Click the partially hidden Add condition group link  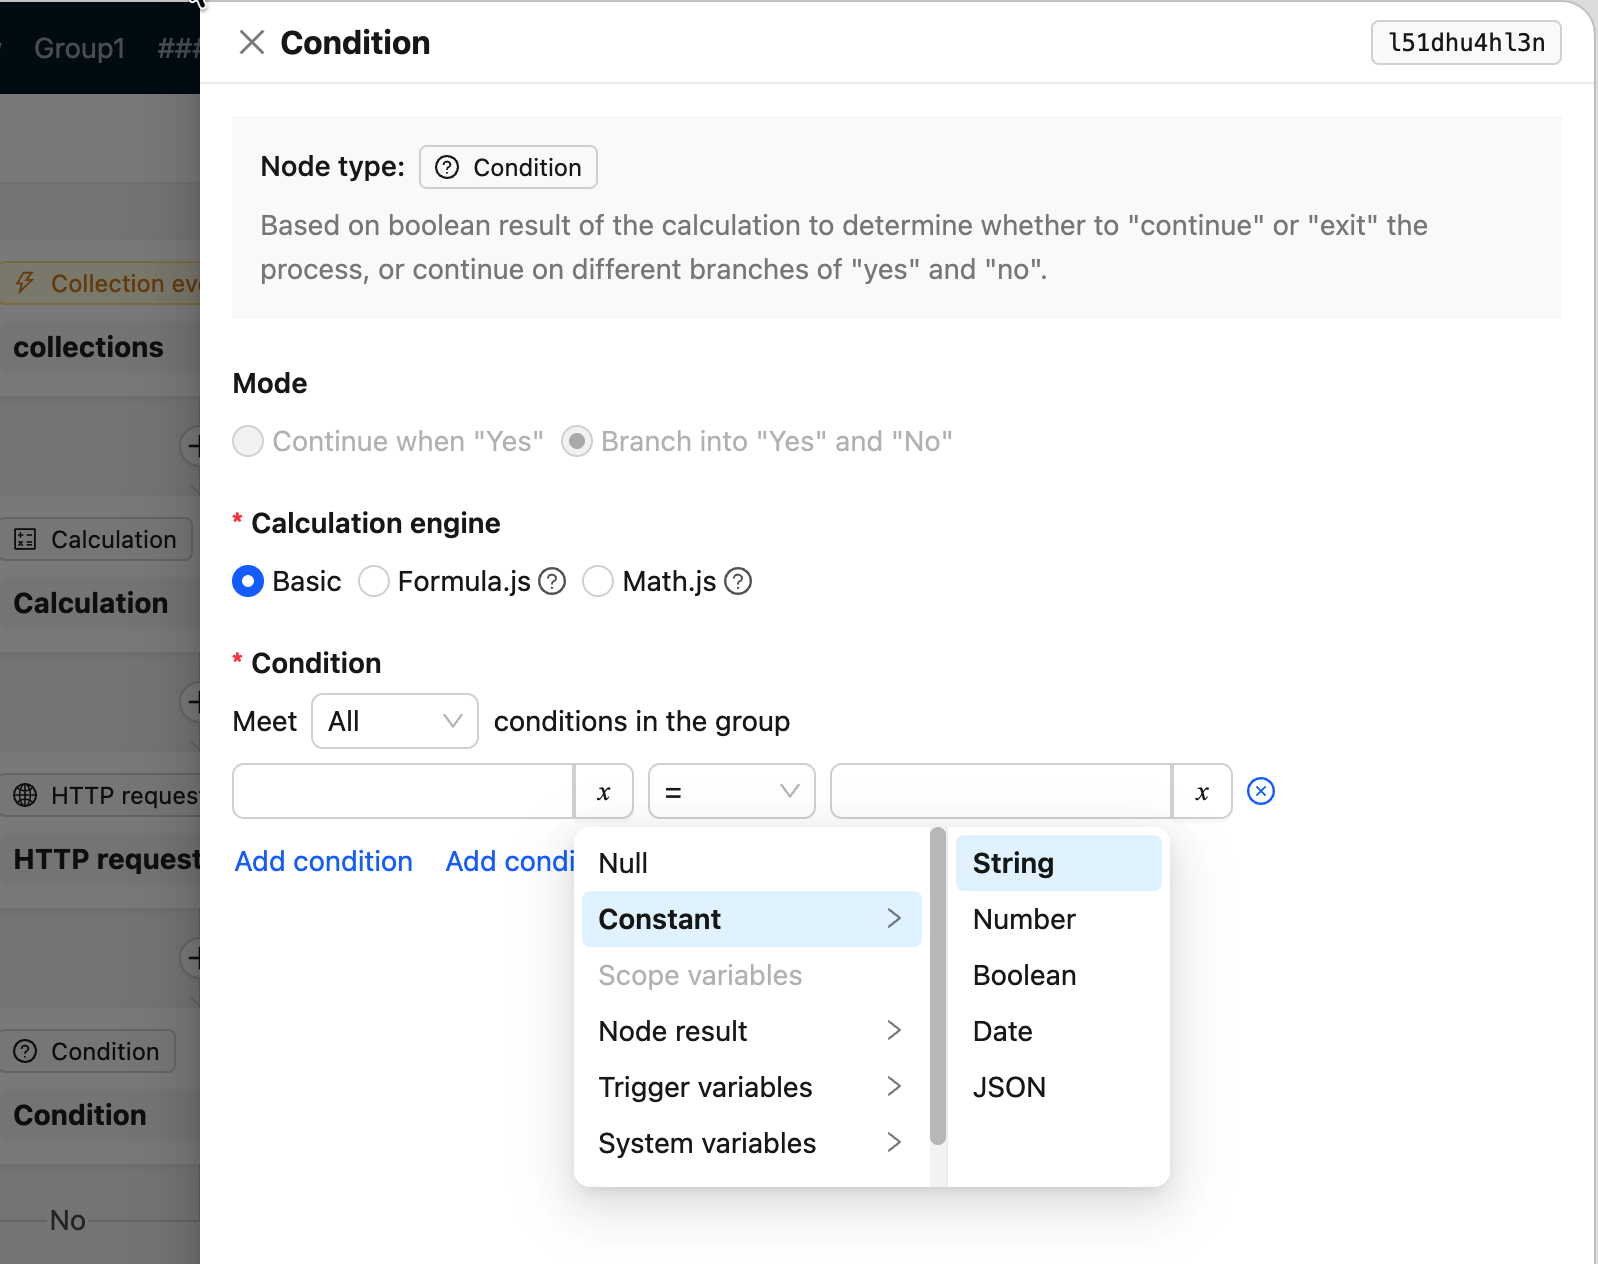click(510, 861)
